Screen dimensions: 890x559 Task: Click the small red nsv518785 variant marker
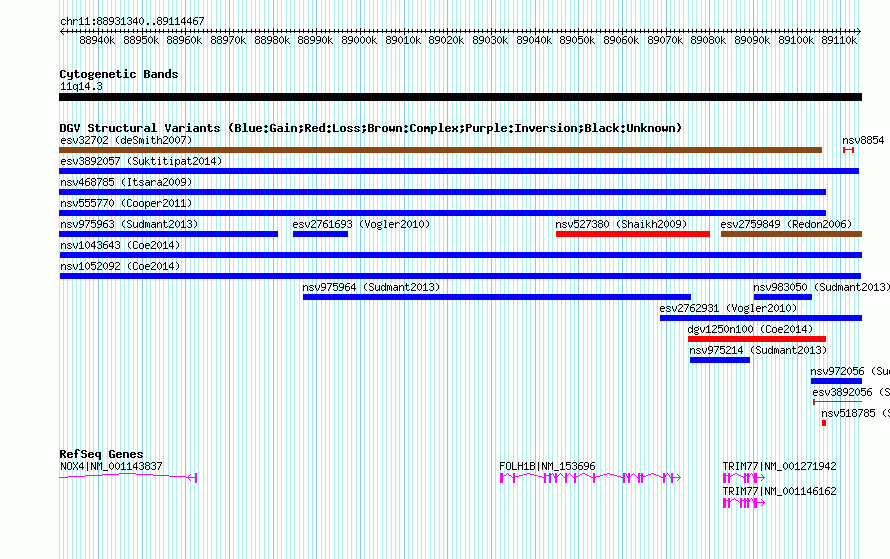824,423
